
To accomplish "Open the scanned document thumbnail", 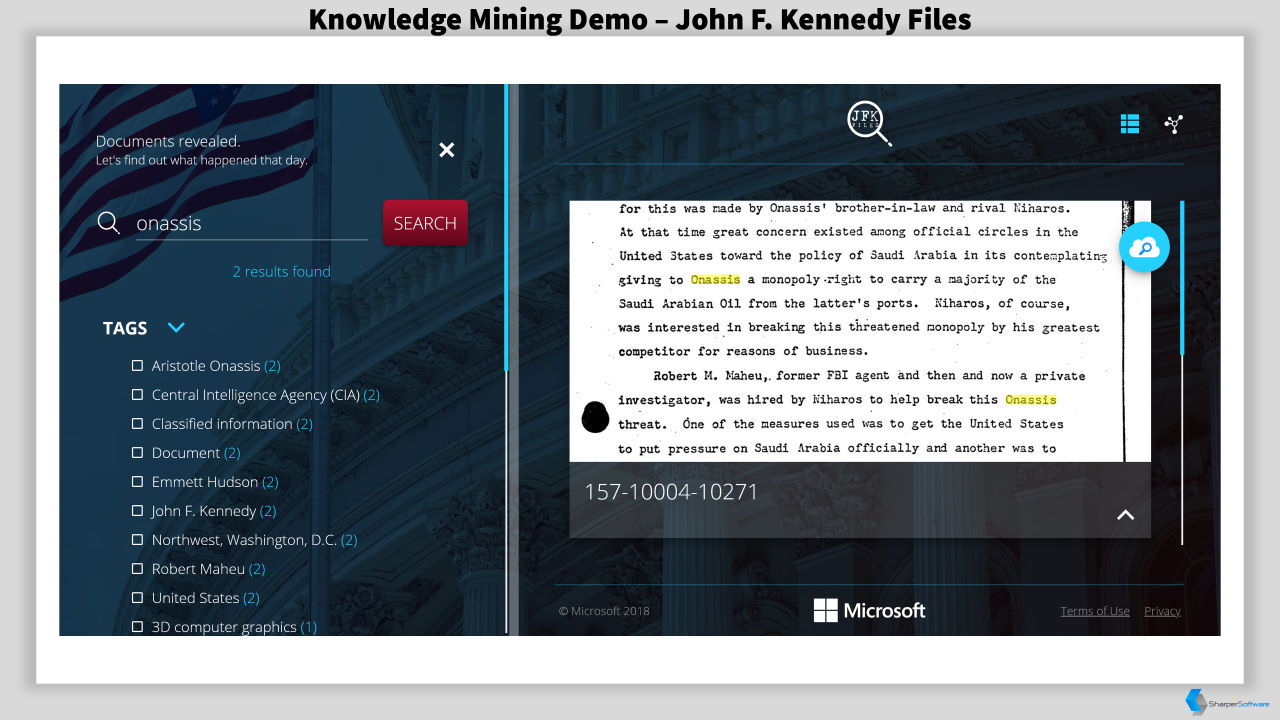I will 860,331.
